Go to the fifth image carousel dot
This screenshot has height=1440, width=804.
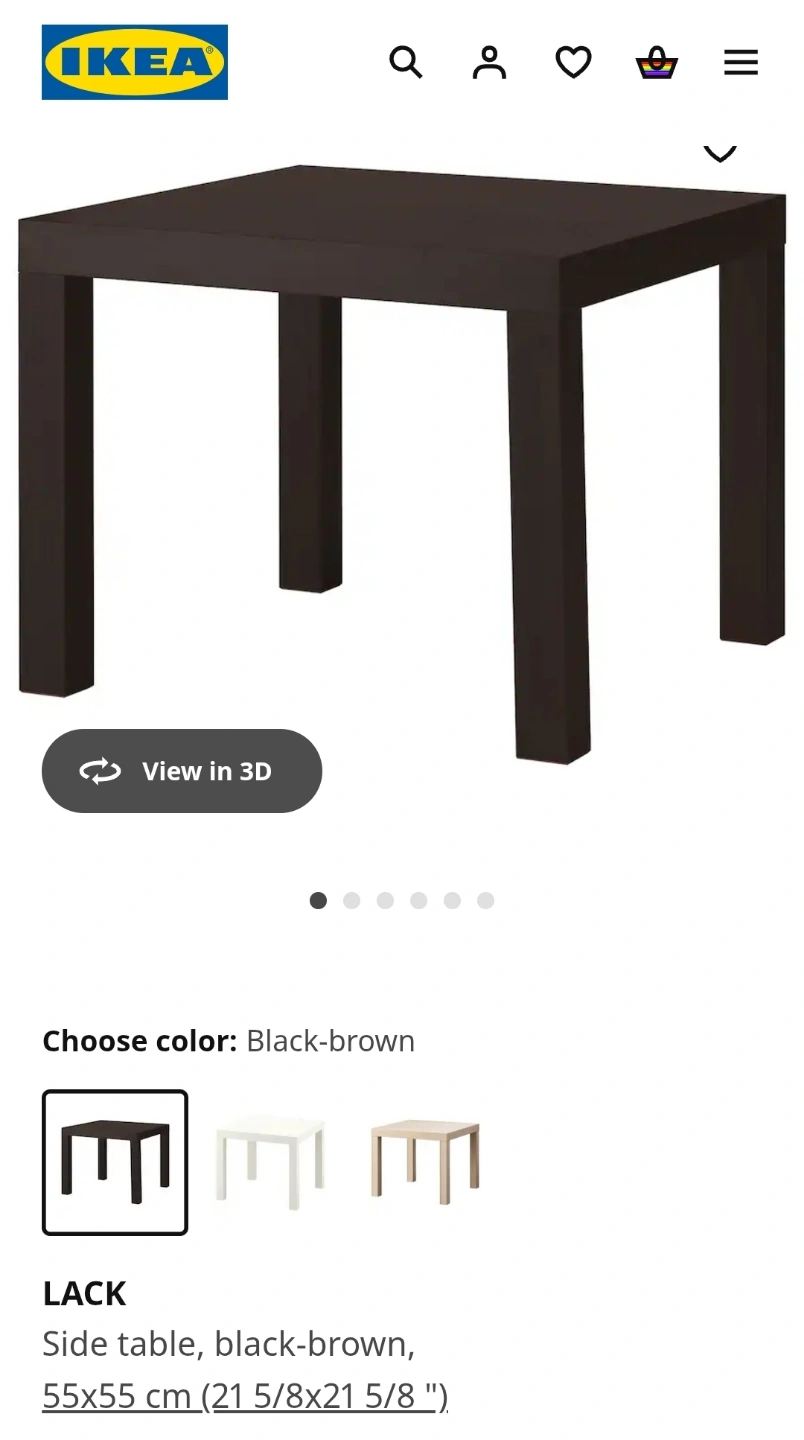point(452,900)
